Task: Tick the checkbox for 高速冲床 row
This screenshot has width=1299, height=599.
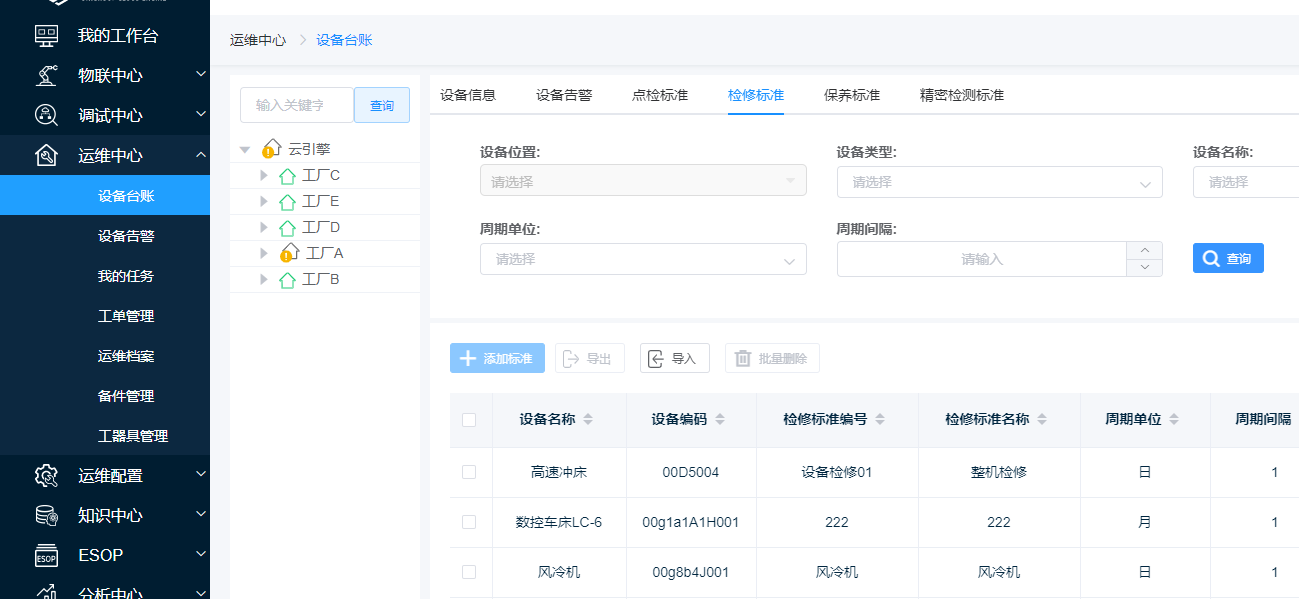Action: (x=469, y=472)
